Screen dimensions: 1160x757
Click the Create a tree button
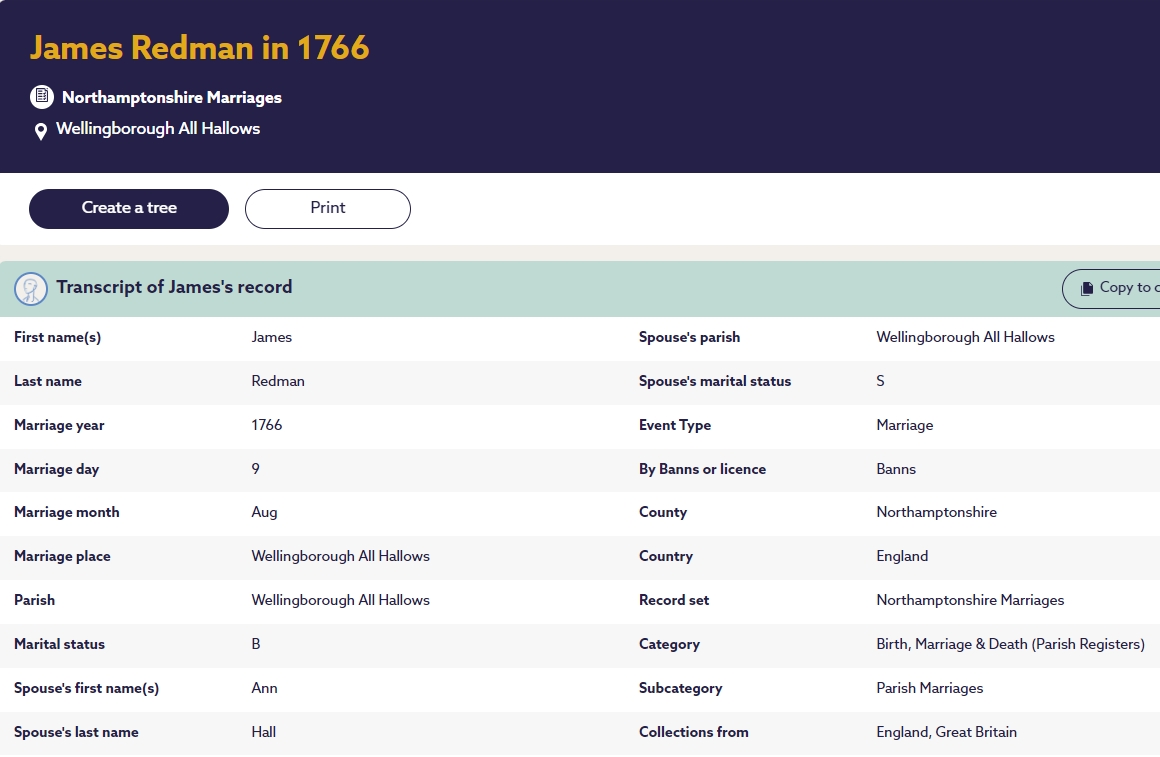[x=129, y=209]
